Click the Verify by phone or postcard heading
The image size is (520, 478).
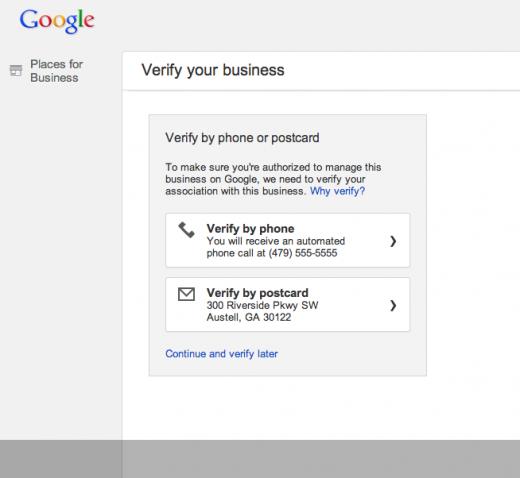242,138
